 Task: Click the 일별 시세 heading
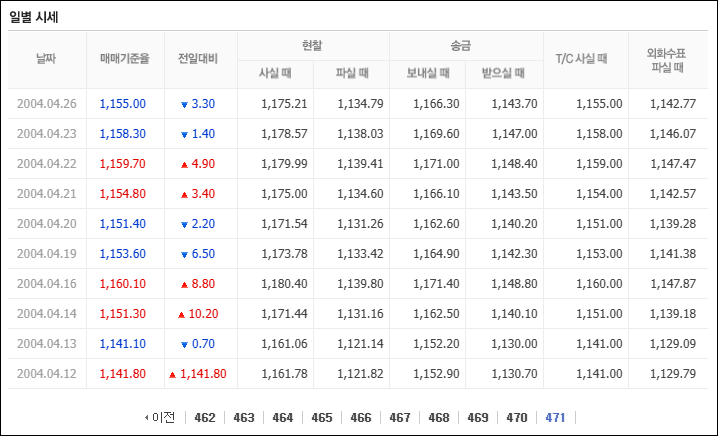33,17
